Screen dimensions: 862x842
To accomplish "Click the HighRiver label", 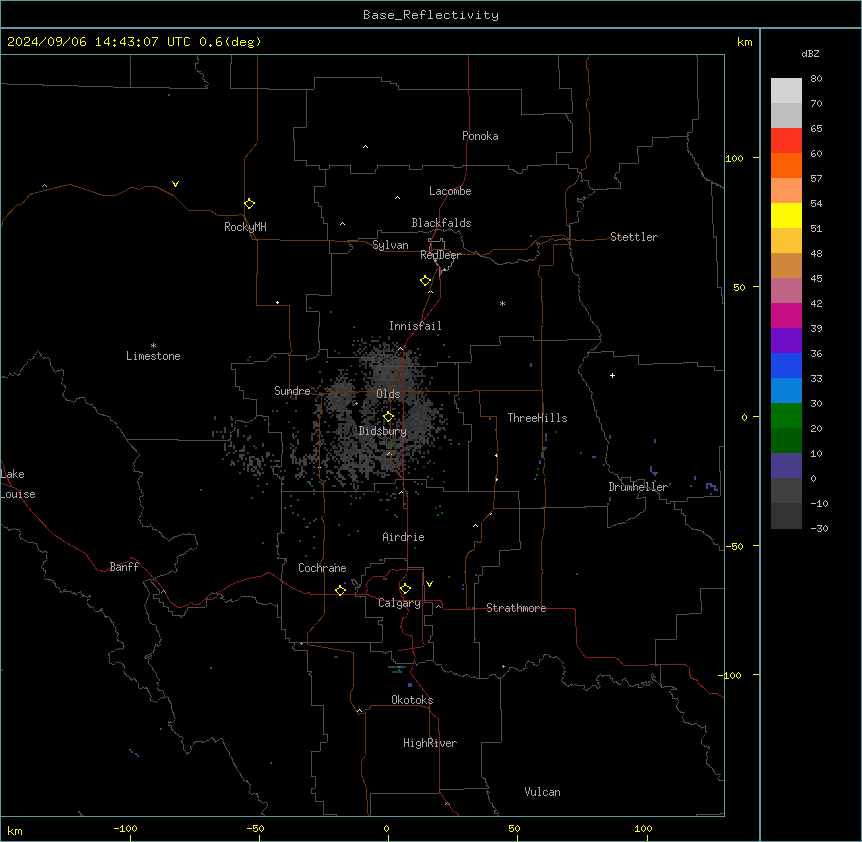I will click(x=430, y=743).
